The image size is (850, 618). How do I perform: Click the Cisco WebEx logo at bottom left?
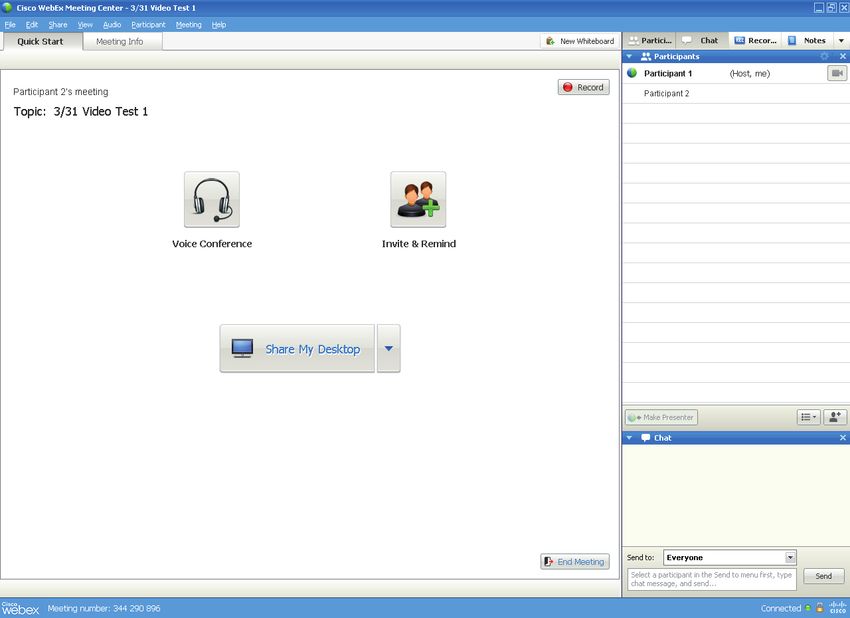click(x=21, y=608)
